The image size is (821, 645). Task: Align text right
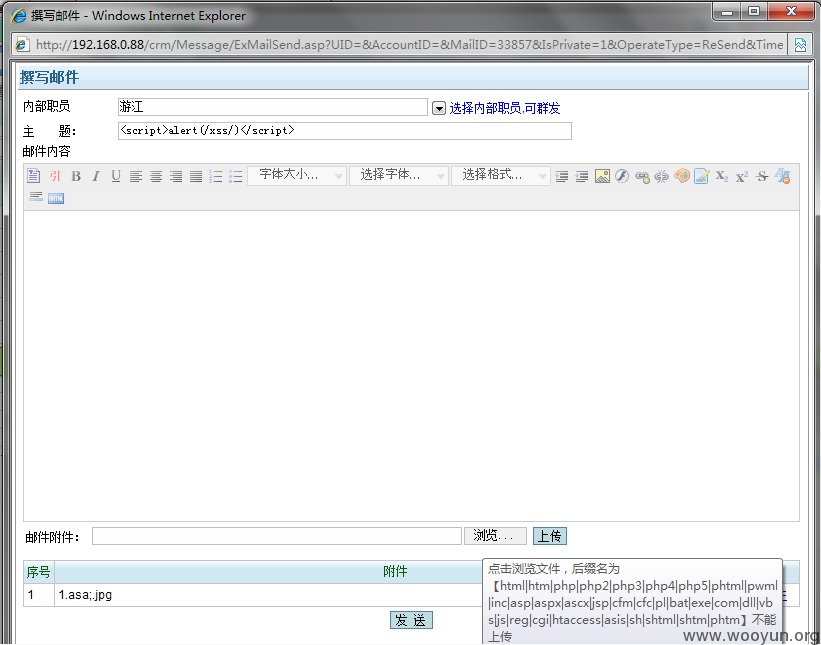[x=176, y=176]
